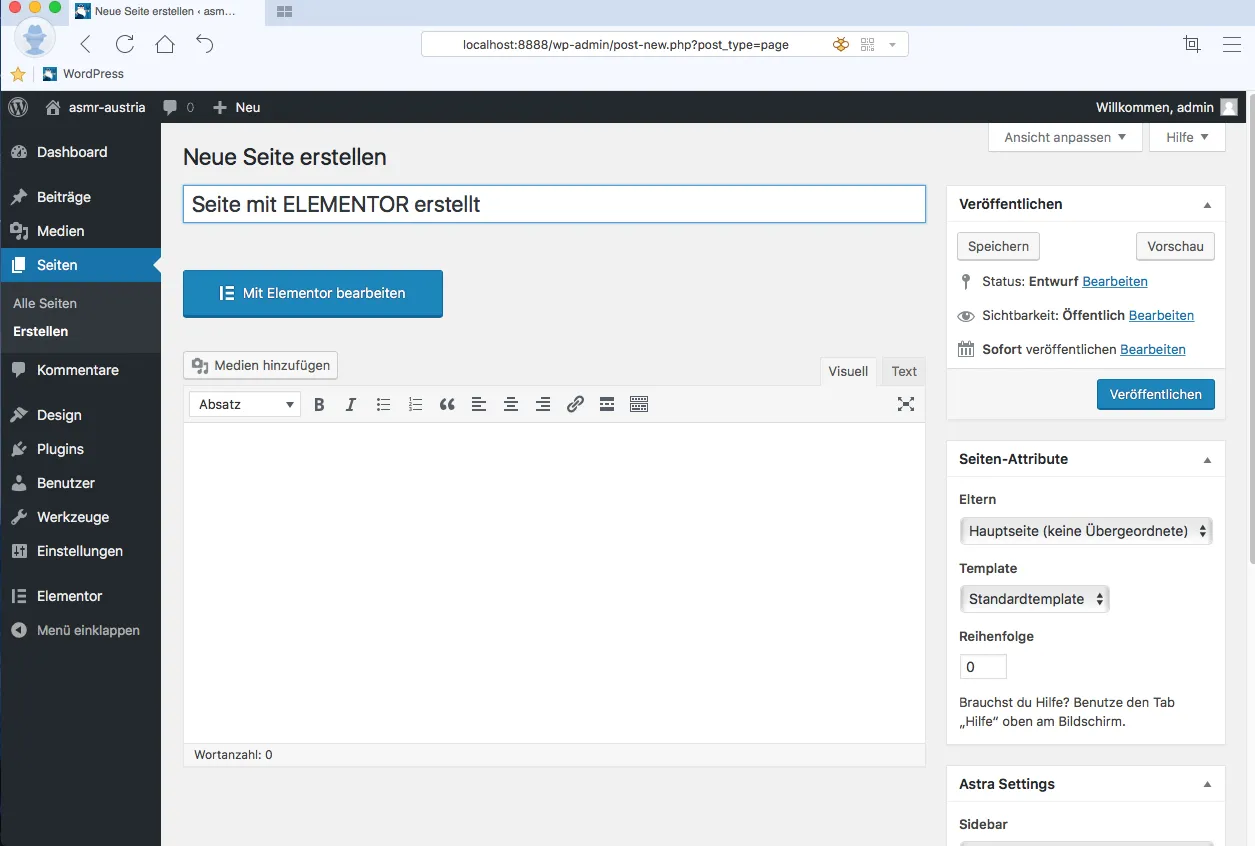Insert a bulleted list
This screenshot has width=1255, height=846.
tap(383, 404)
